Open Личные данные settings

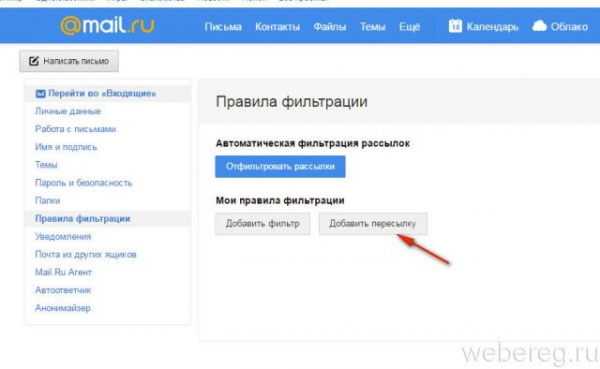[68, 111]
